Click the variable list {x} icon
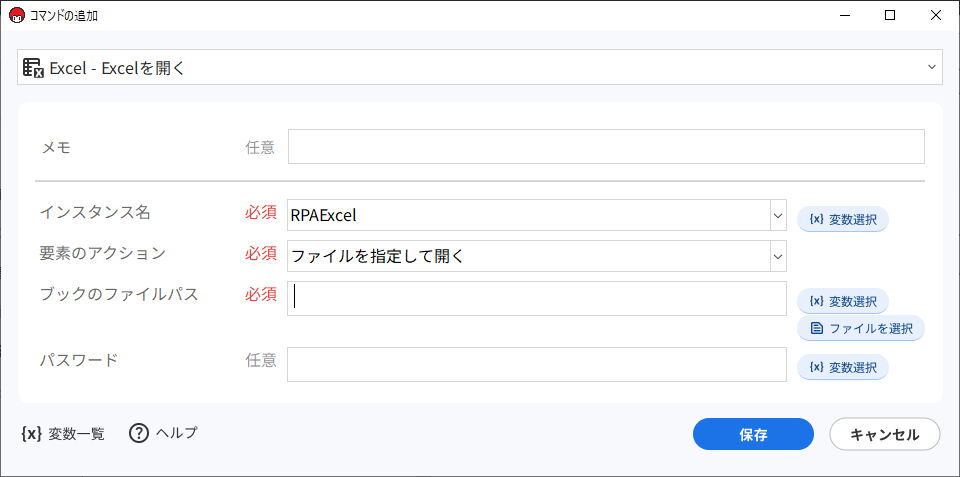Screen dimensions: 960x477 click(31, 434)
